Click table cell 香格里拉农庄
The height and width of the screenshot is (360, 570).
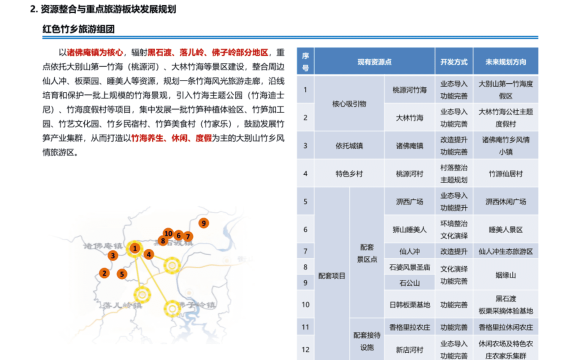409,327
